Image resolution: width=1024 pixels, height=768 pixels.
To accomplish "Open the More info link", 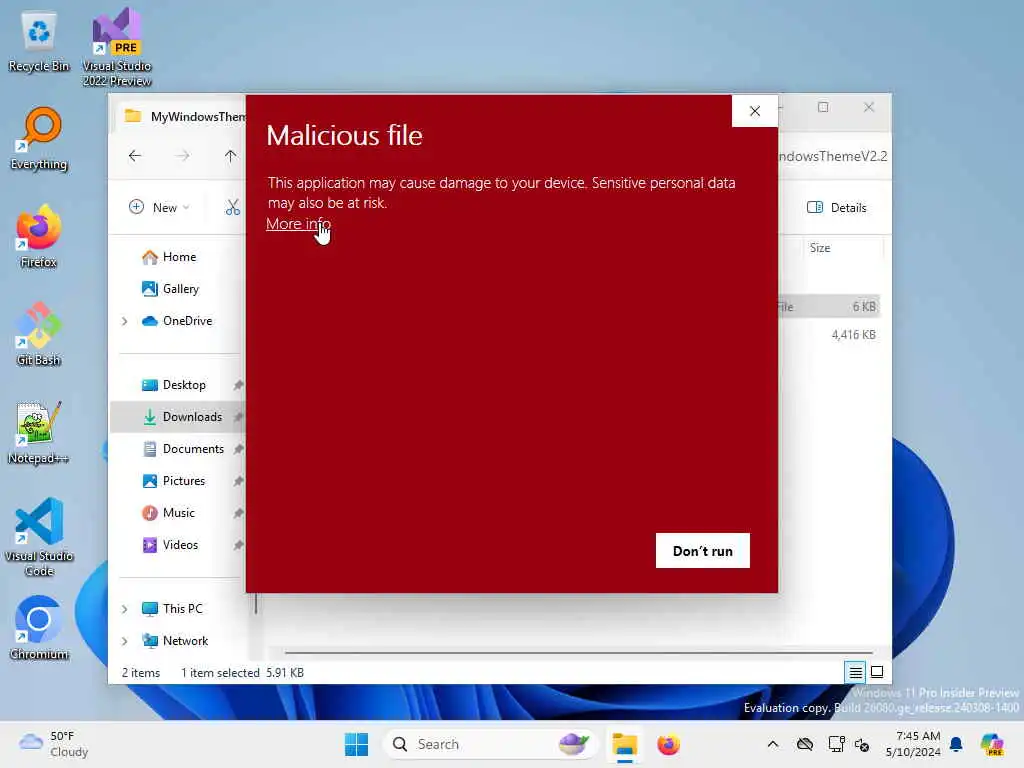I will point(298,223).
